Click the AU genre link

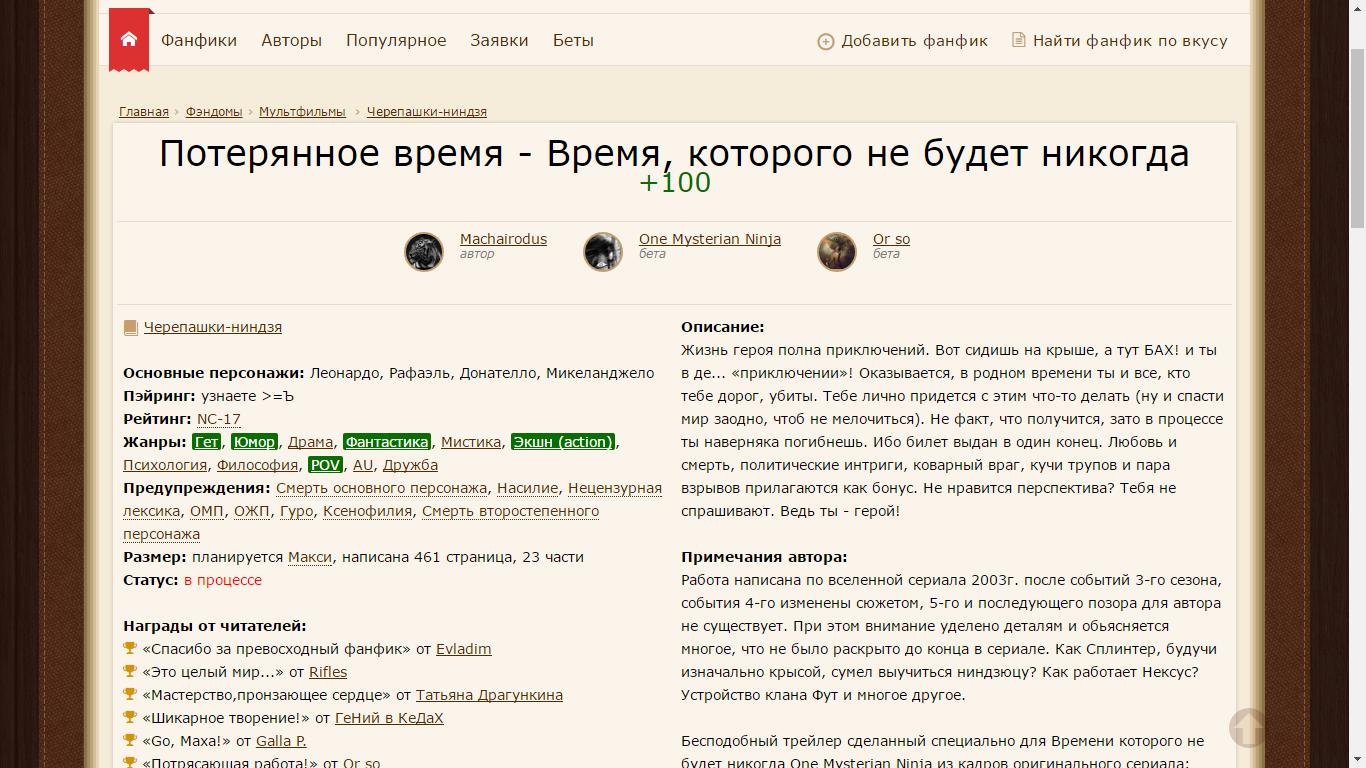coord(363,465)
